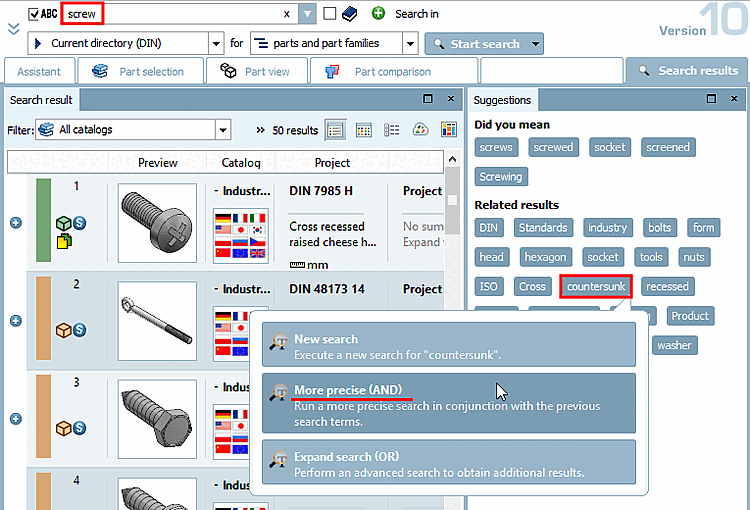Click the Project column header
Screen dimensions: 750x510
[332, 163]
